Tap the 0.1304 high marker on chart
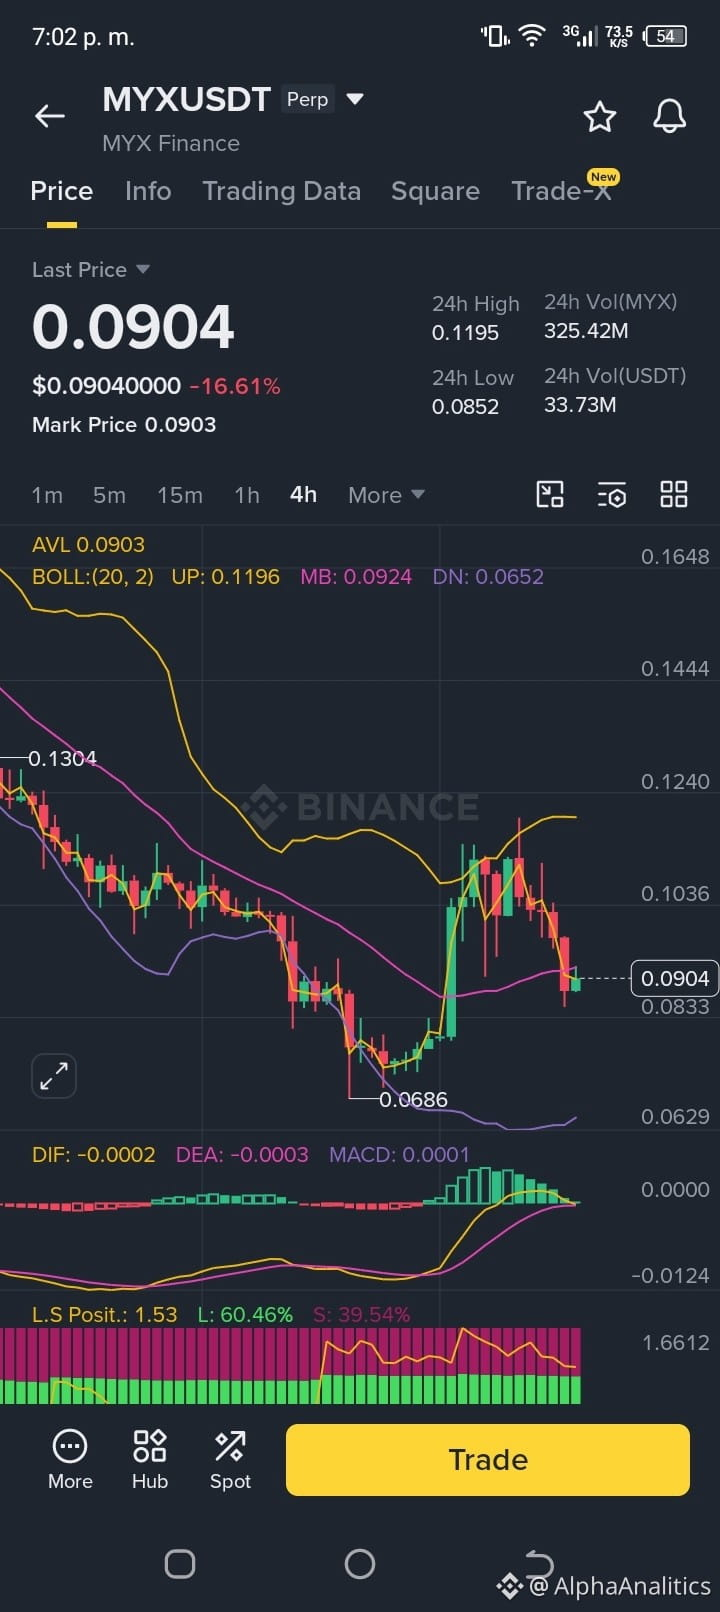720x1612 pixels. pyautogui.click(x=62, y=758)
